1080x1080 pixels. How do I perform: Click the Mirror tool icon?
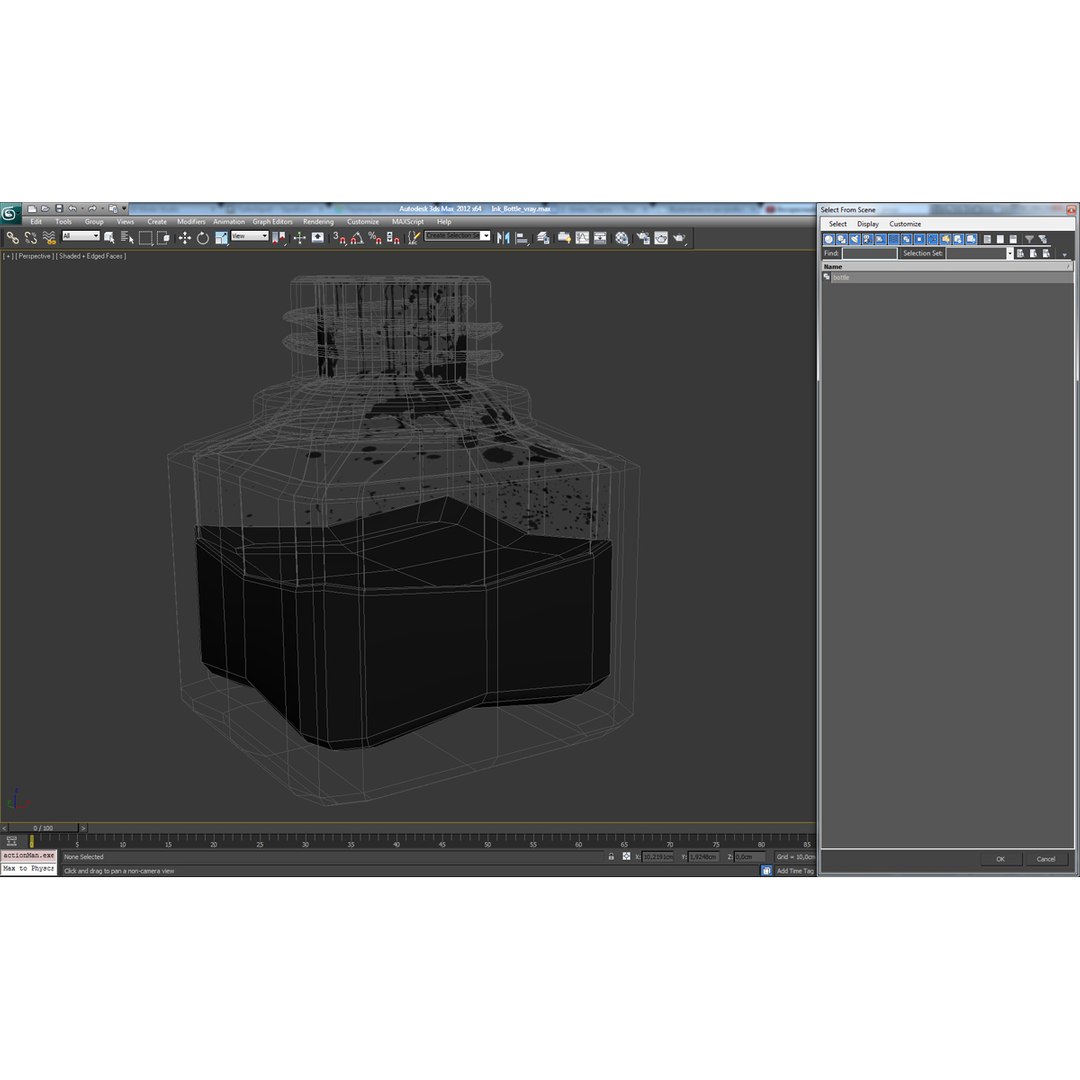tap(503, 238)
